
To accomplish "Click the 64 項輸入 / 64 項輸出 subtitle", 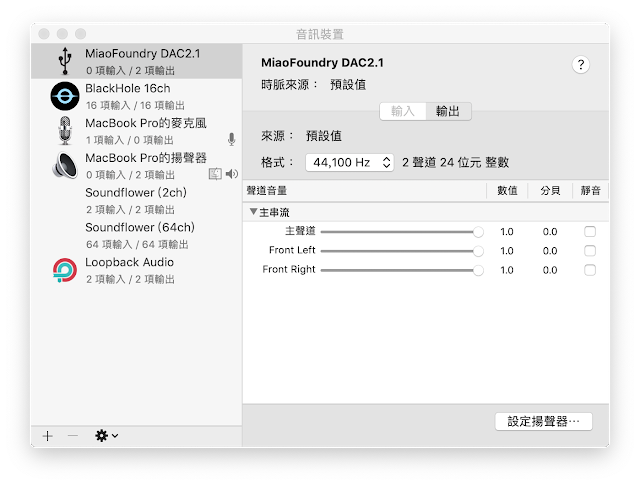I will [137, 245].
